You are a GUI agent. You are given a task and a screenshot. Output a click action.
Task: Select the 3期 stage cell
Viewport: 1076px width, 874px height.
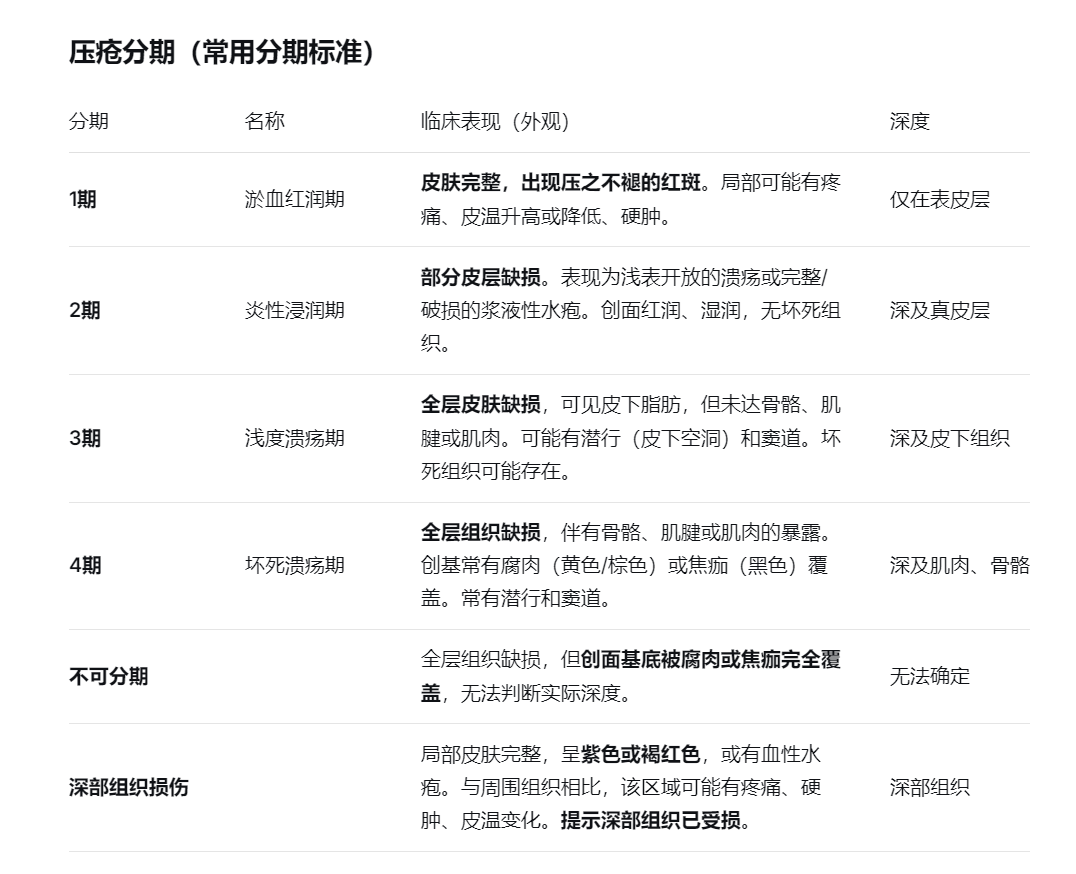(x=85, y=438)
